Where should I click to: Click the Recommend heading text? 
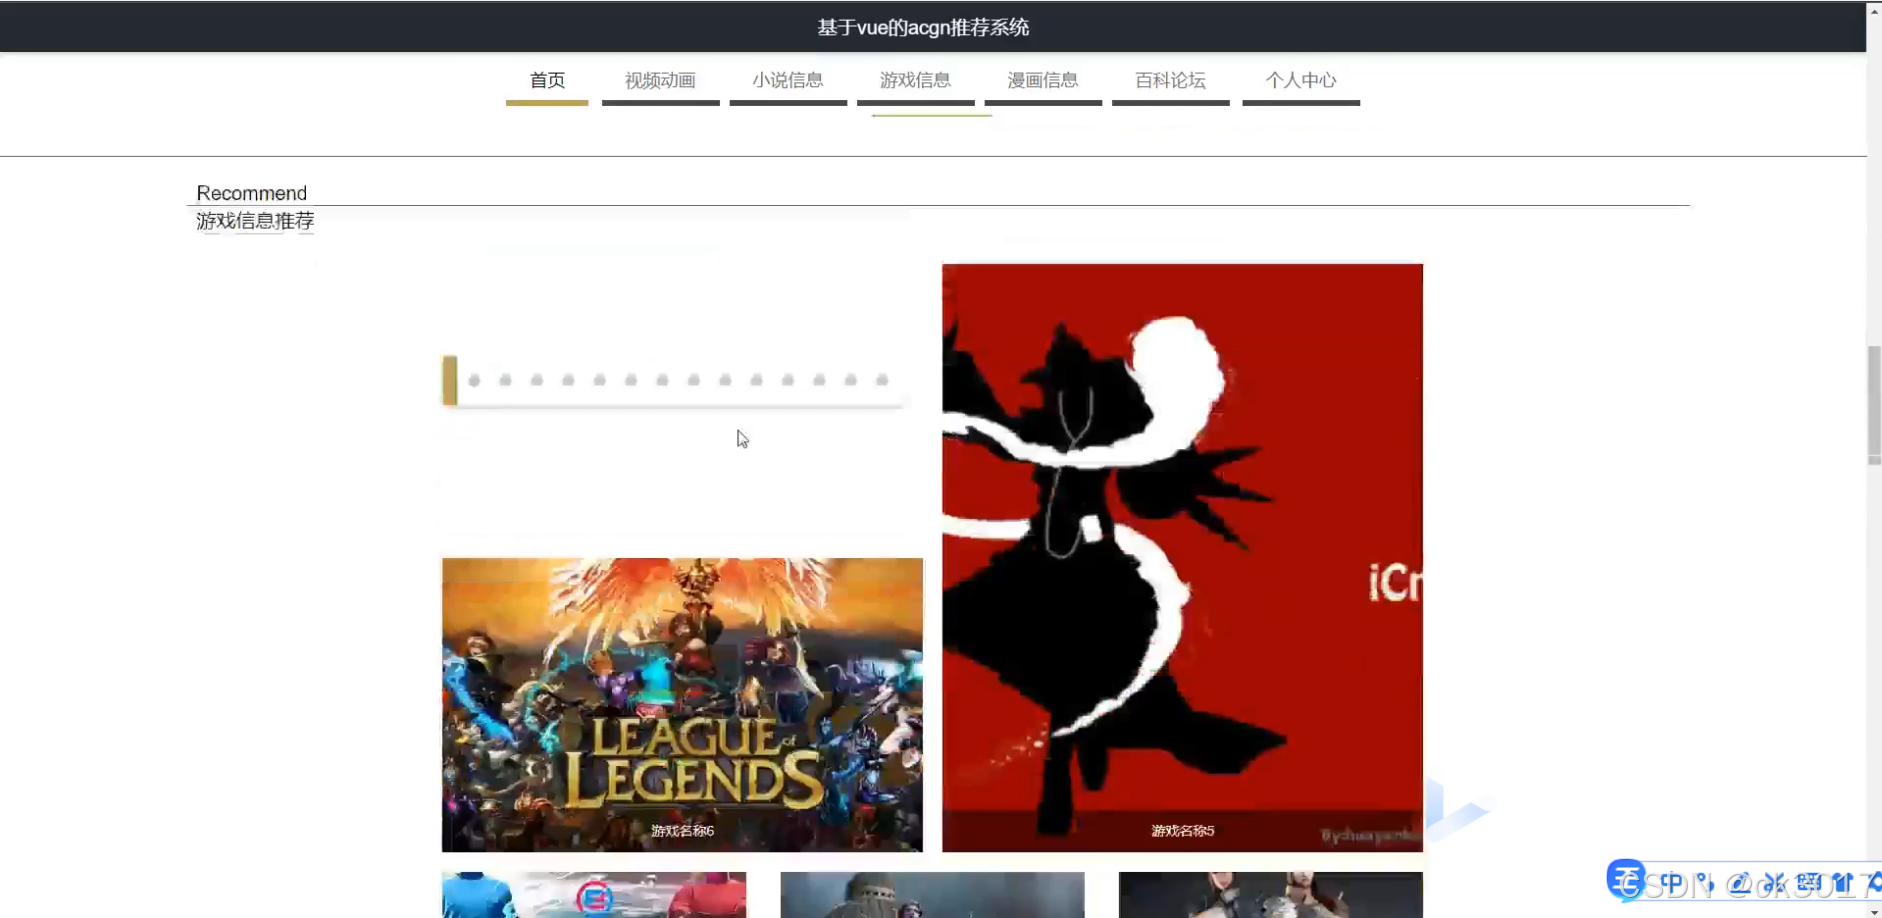point(252,193)
